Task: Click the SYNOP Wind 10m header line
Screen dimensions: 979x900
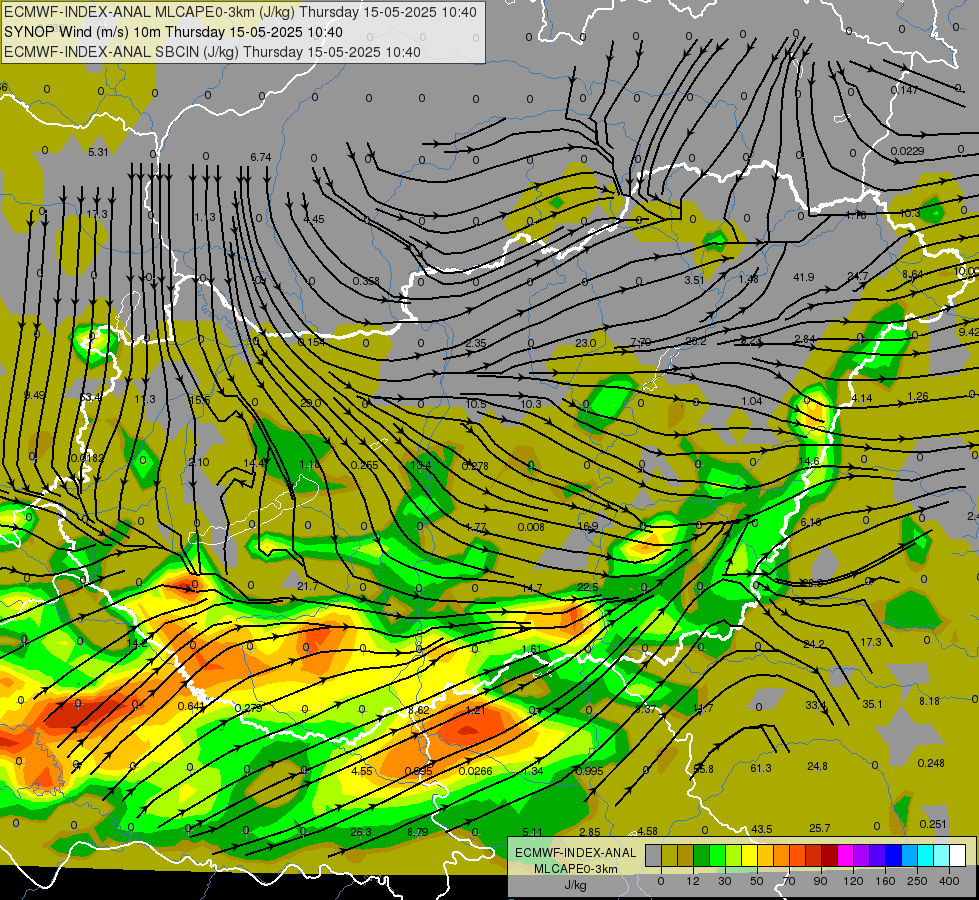Action: tap(173, 32)
